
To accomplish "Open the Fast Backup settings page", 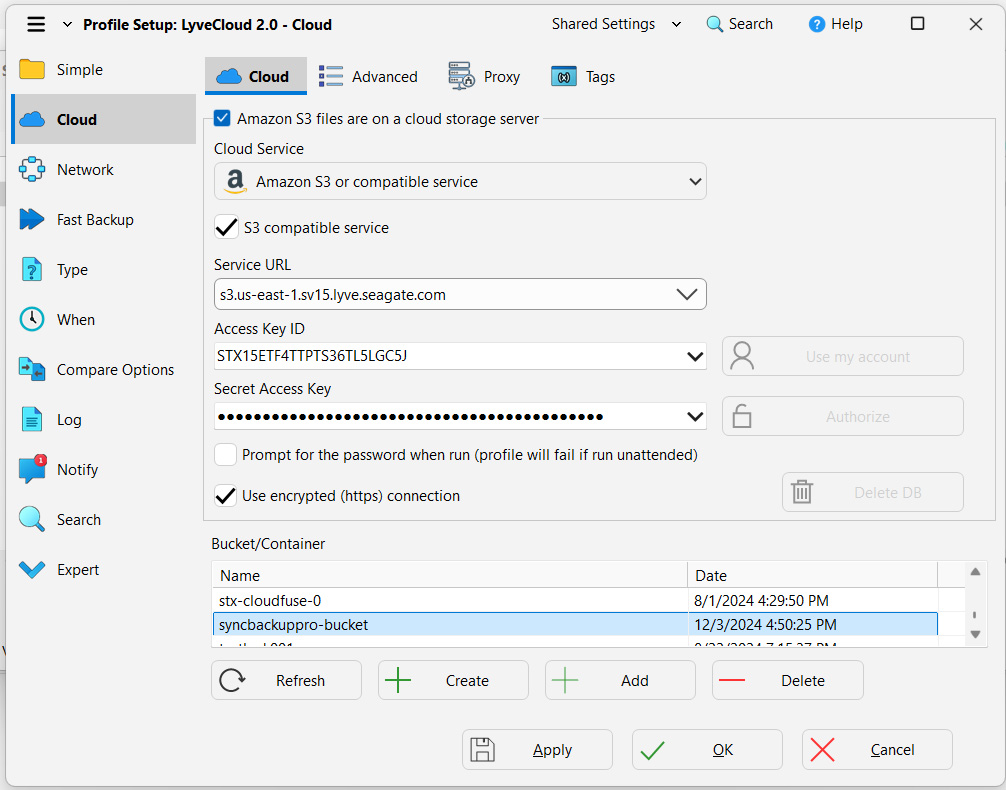I will (104, 219).
